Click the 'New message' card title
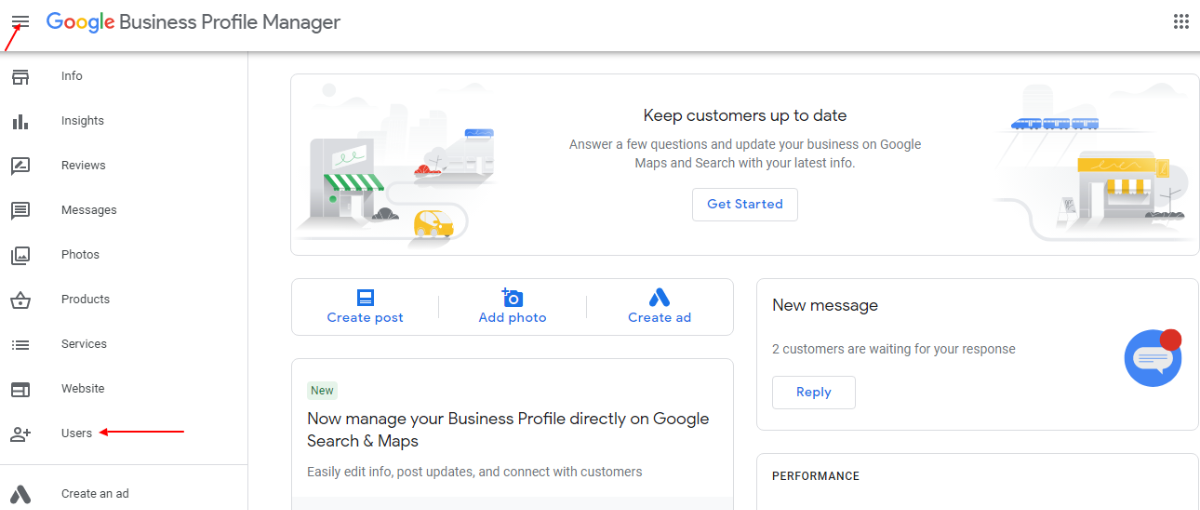This screenshot has height=510, width=1200. pyautogui.click(x=825, y=305)
